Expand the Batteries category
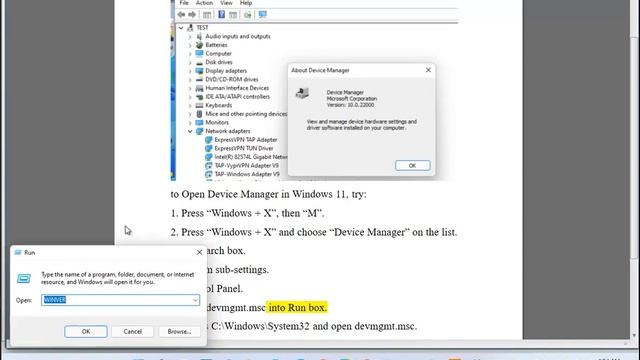Image resolution: width=640 pixels, height=360 pixels. (190, 45)
